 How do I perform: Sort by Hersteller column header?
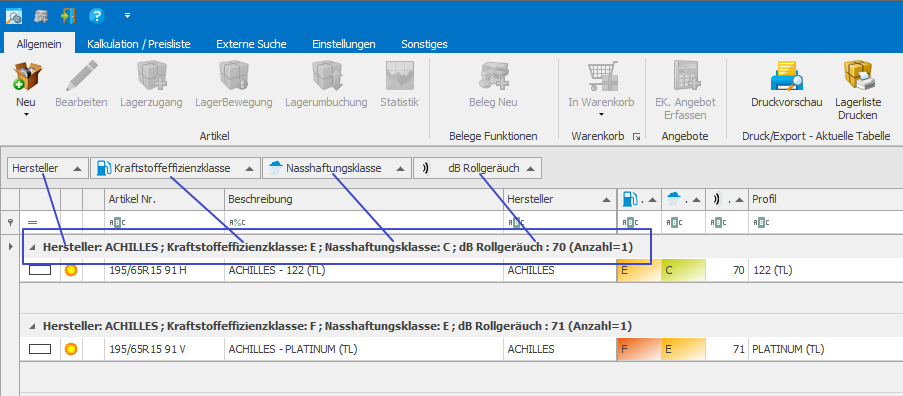[560, 199]
